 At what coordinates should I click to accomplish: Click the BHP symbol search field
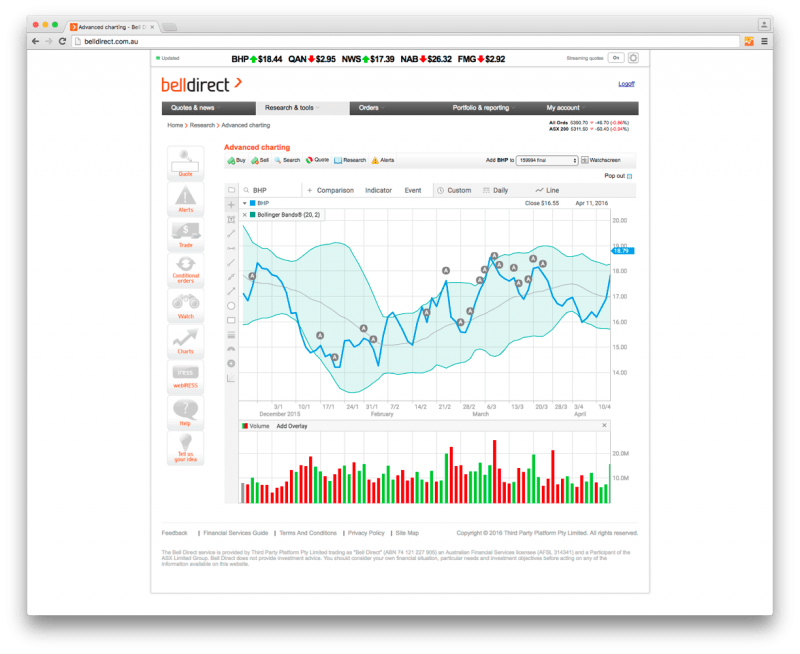point(270,190)
